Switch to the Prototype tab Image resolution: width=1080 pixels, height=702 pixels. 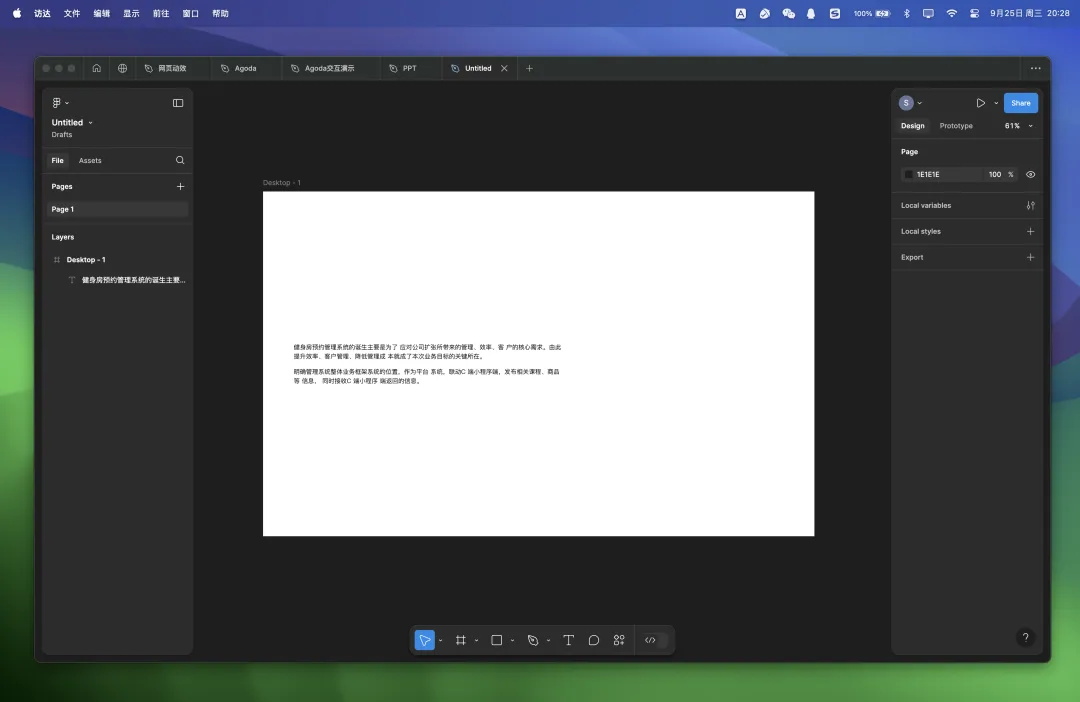(x=956, y=126)
